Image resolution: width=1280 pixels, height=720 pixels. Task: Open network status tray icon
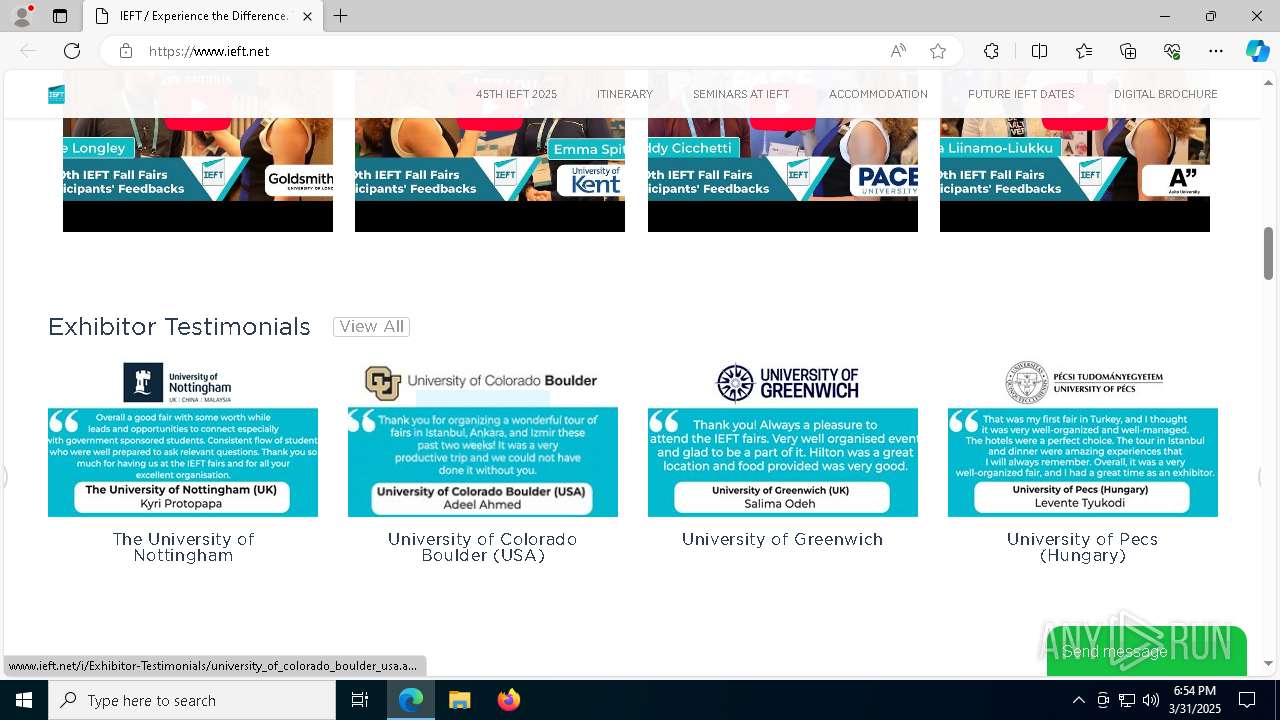1127,700
